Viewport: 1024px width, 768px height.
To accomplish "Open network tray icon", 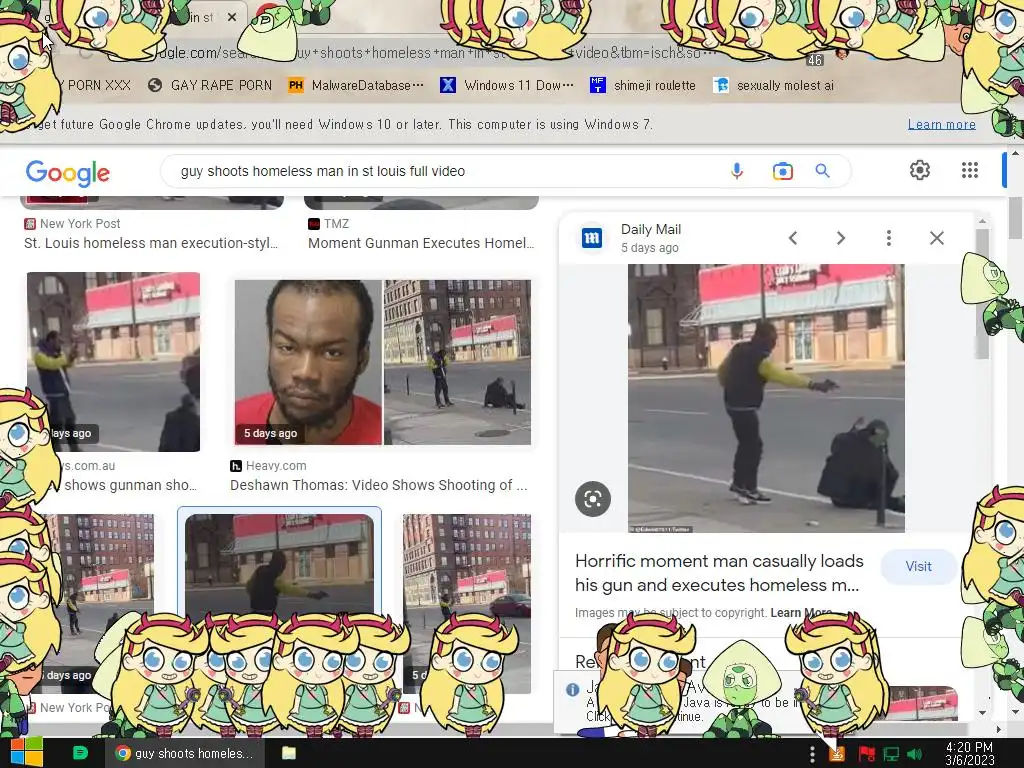I will click(x=891, y=754).
